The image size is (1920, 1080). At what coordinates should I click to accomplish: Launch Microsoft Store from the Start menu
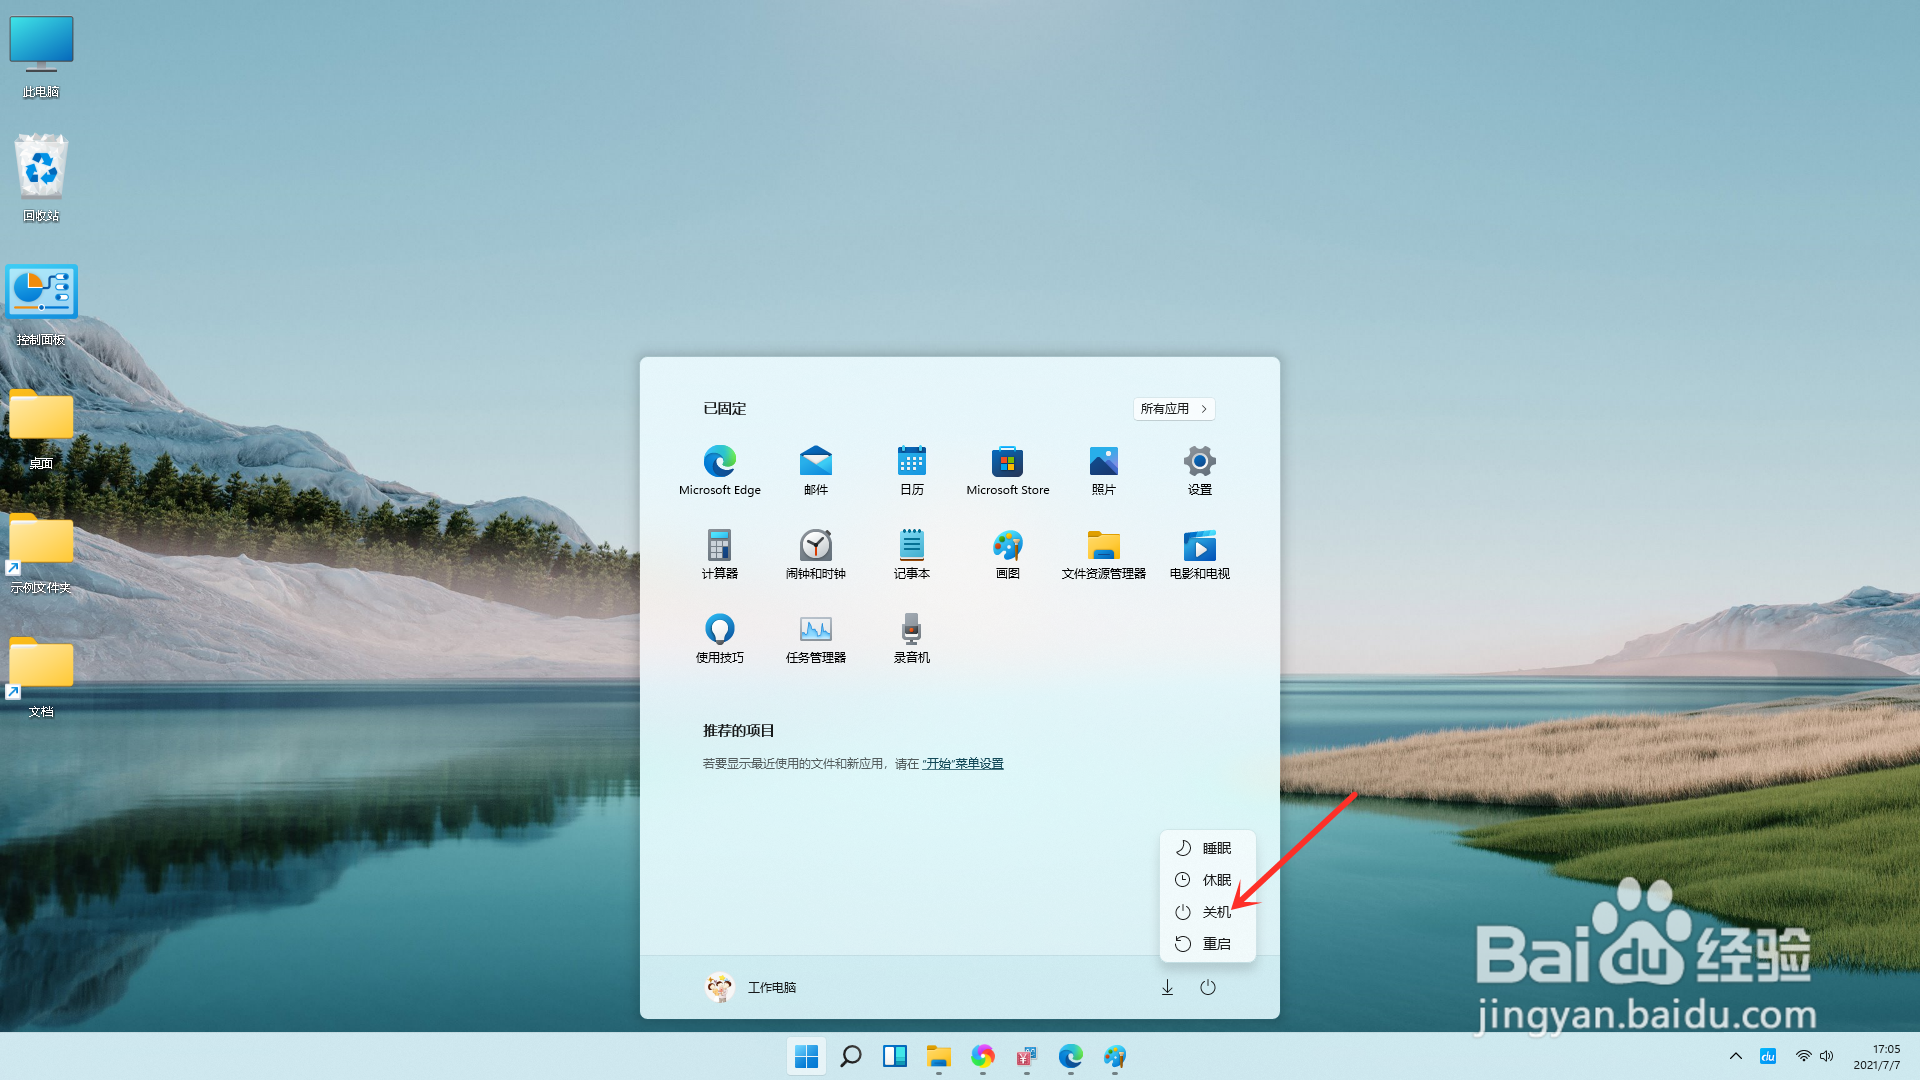coord(1007,470)
